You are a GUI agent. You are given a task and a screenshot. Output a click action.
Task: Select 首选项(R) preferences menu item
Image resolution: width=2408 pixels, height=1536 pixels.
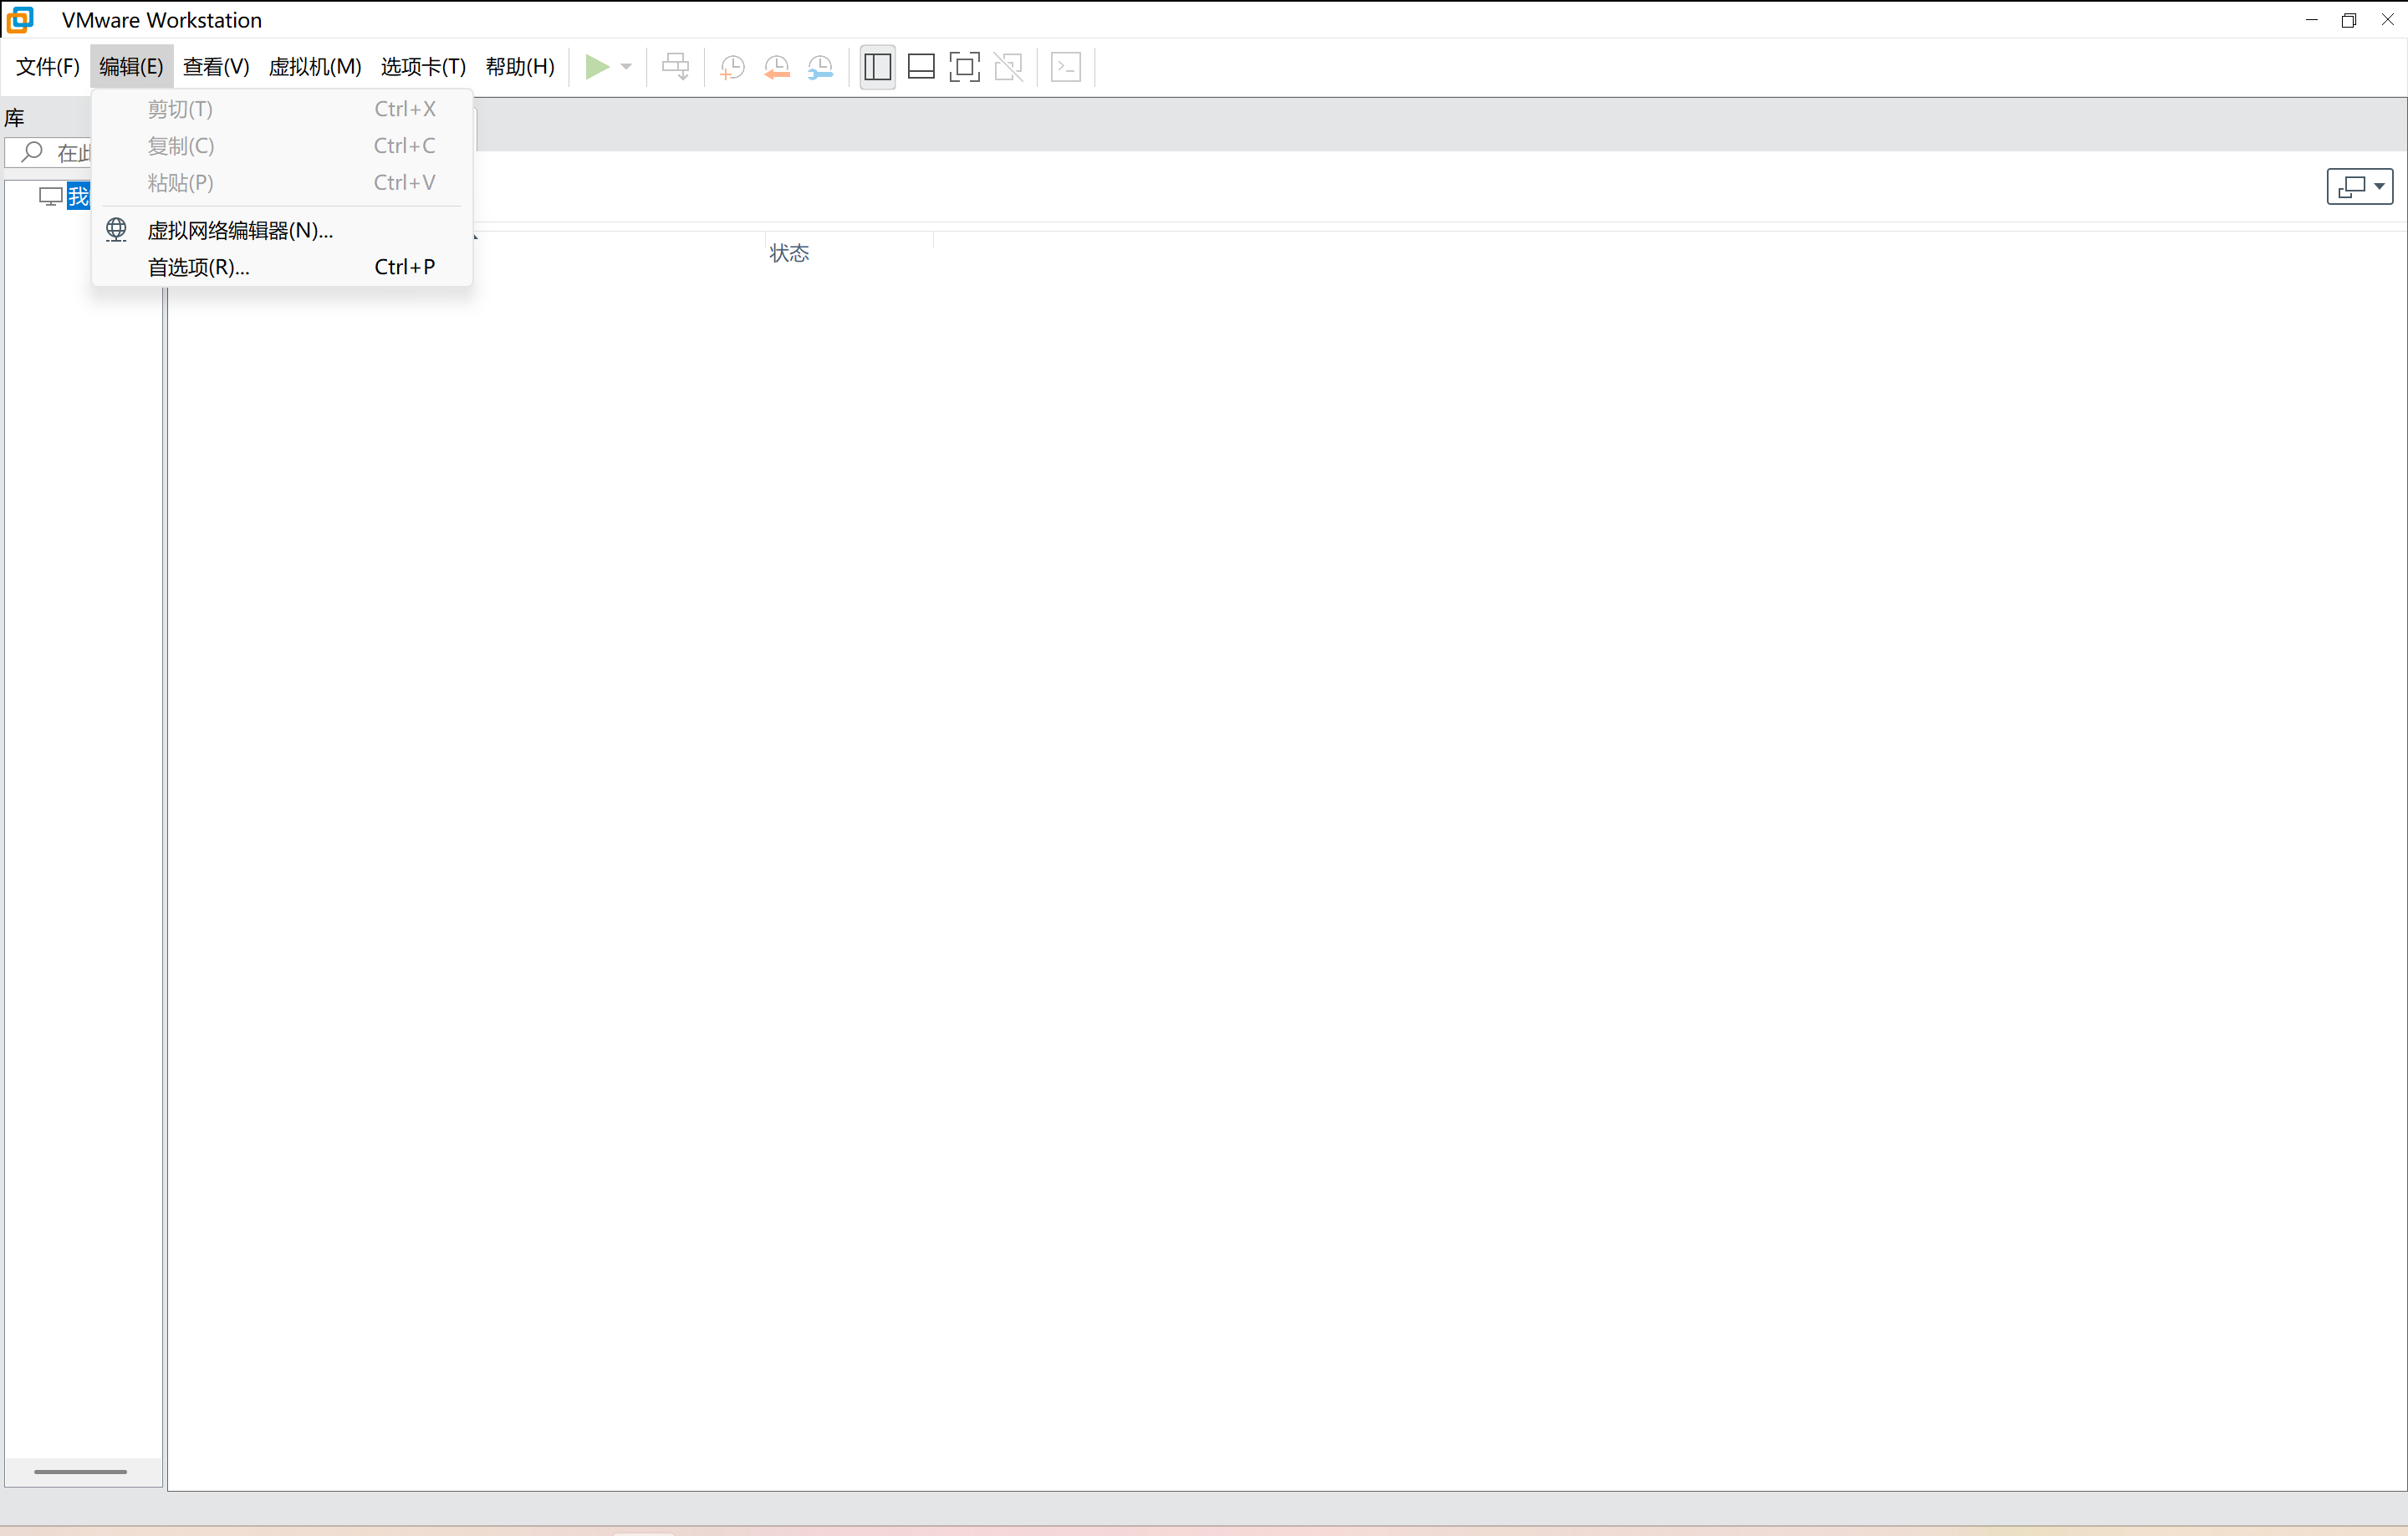(198, 267)
